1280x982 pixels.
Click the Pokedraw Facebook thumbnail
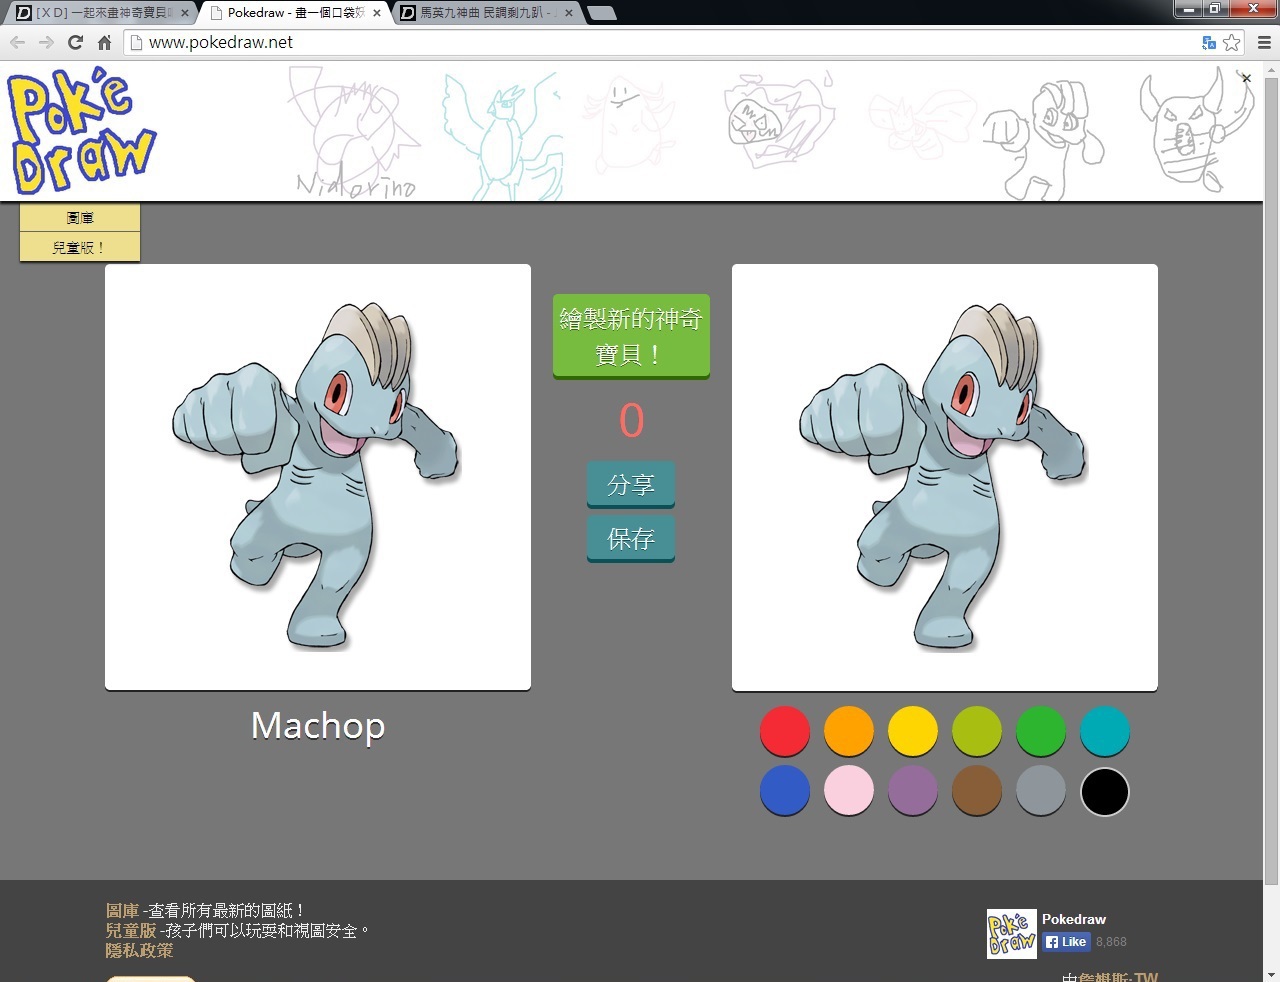tap(1012, 934)
